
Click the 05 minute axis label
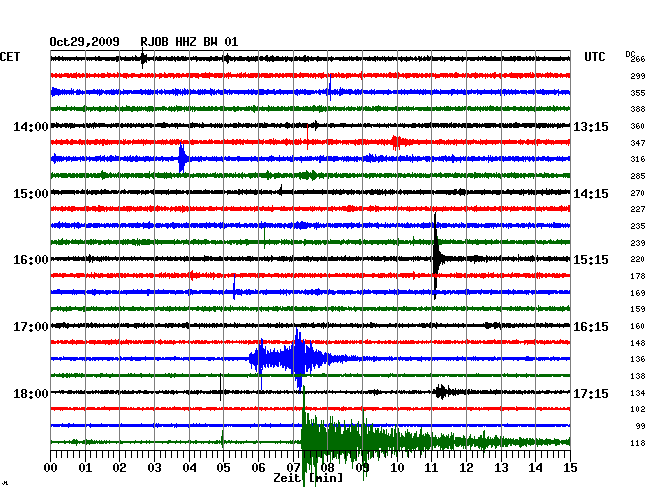pos(223,468)
